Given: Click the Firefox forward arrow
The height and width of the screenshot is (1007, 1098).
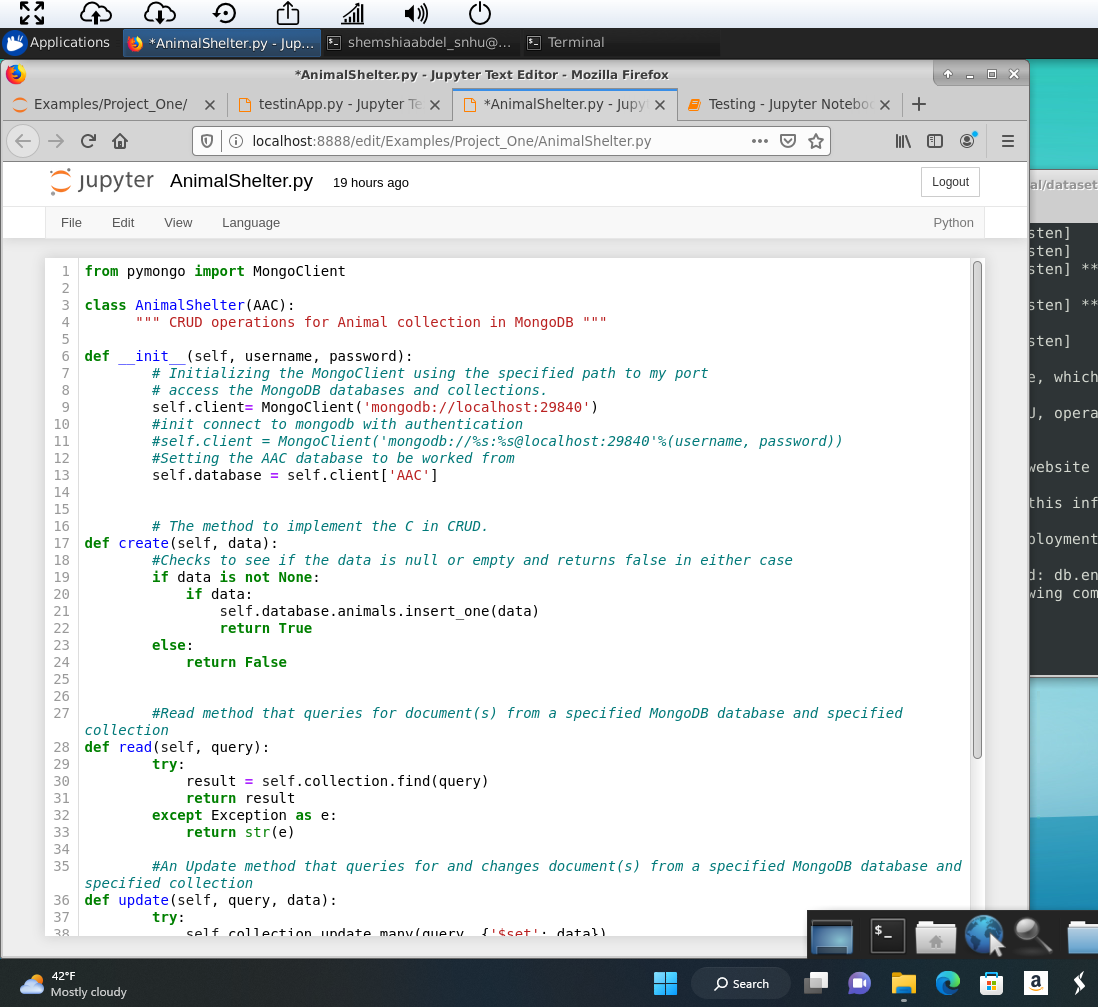Looking at the screenshot, I should click(x=56, y=141).
